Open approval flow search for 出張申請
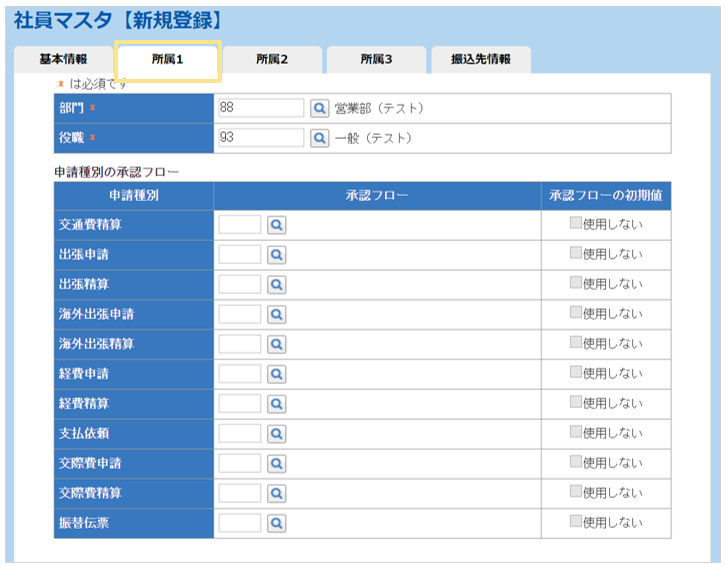726x567 pixels. pyautogui.click(x=276, y=255)
